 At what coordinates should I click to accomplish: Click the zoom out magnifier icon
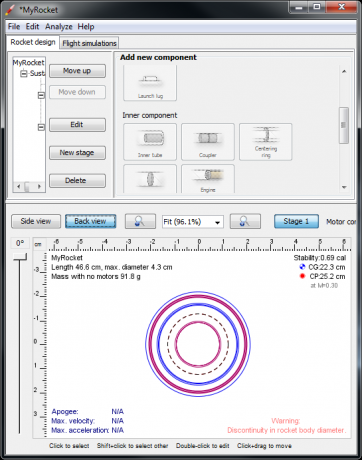(140, 221)
